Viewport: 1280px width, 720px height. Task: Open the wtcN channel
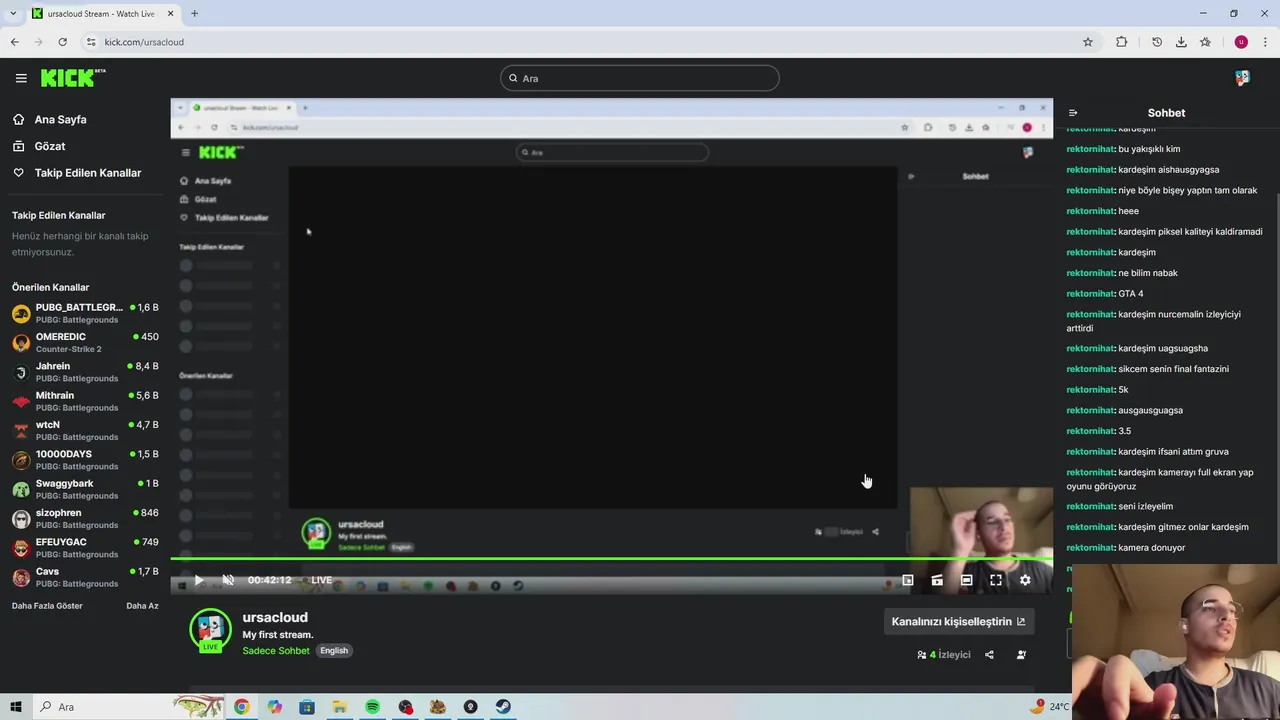click(x=85, y=431)
